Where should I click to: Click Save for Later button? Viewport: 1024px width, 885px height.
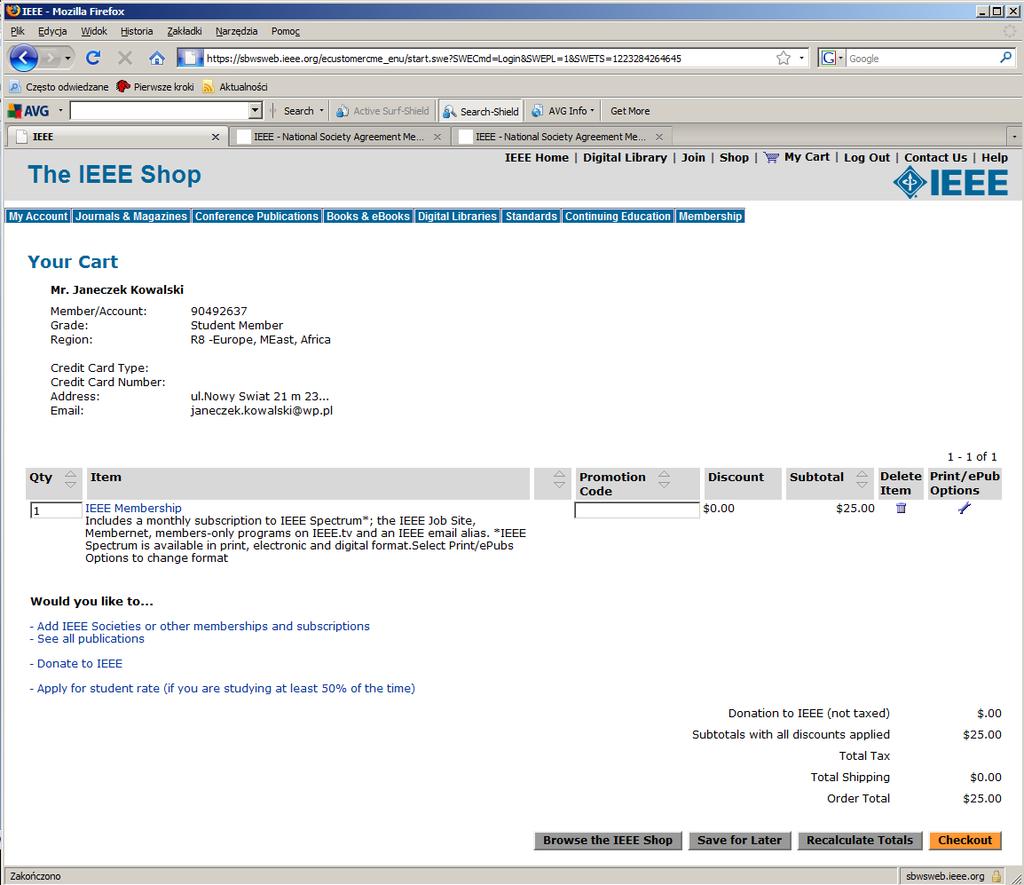click(739, 841)
